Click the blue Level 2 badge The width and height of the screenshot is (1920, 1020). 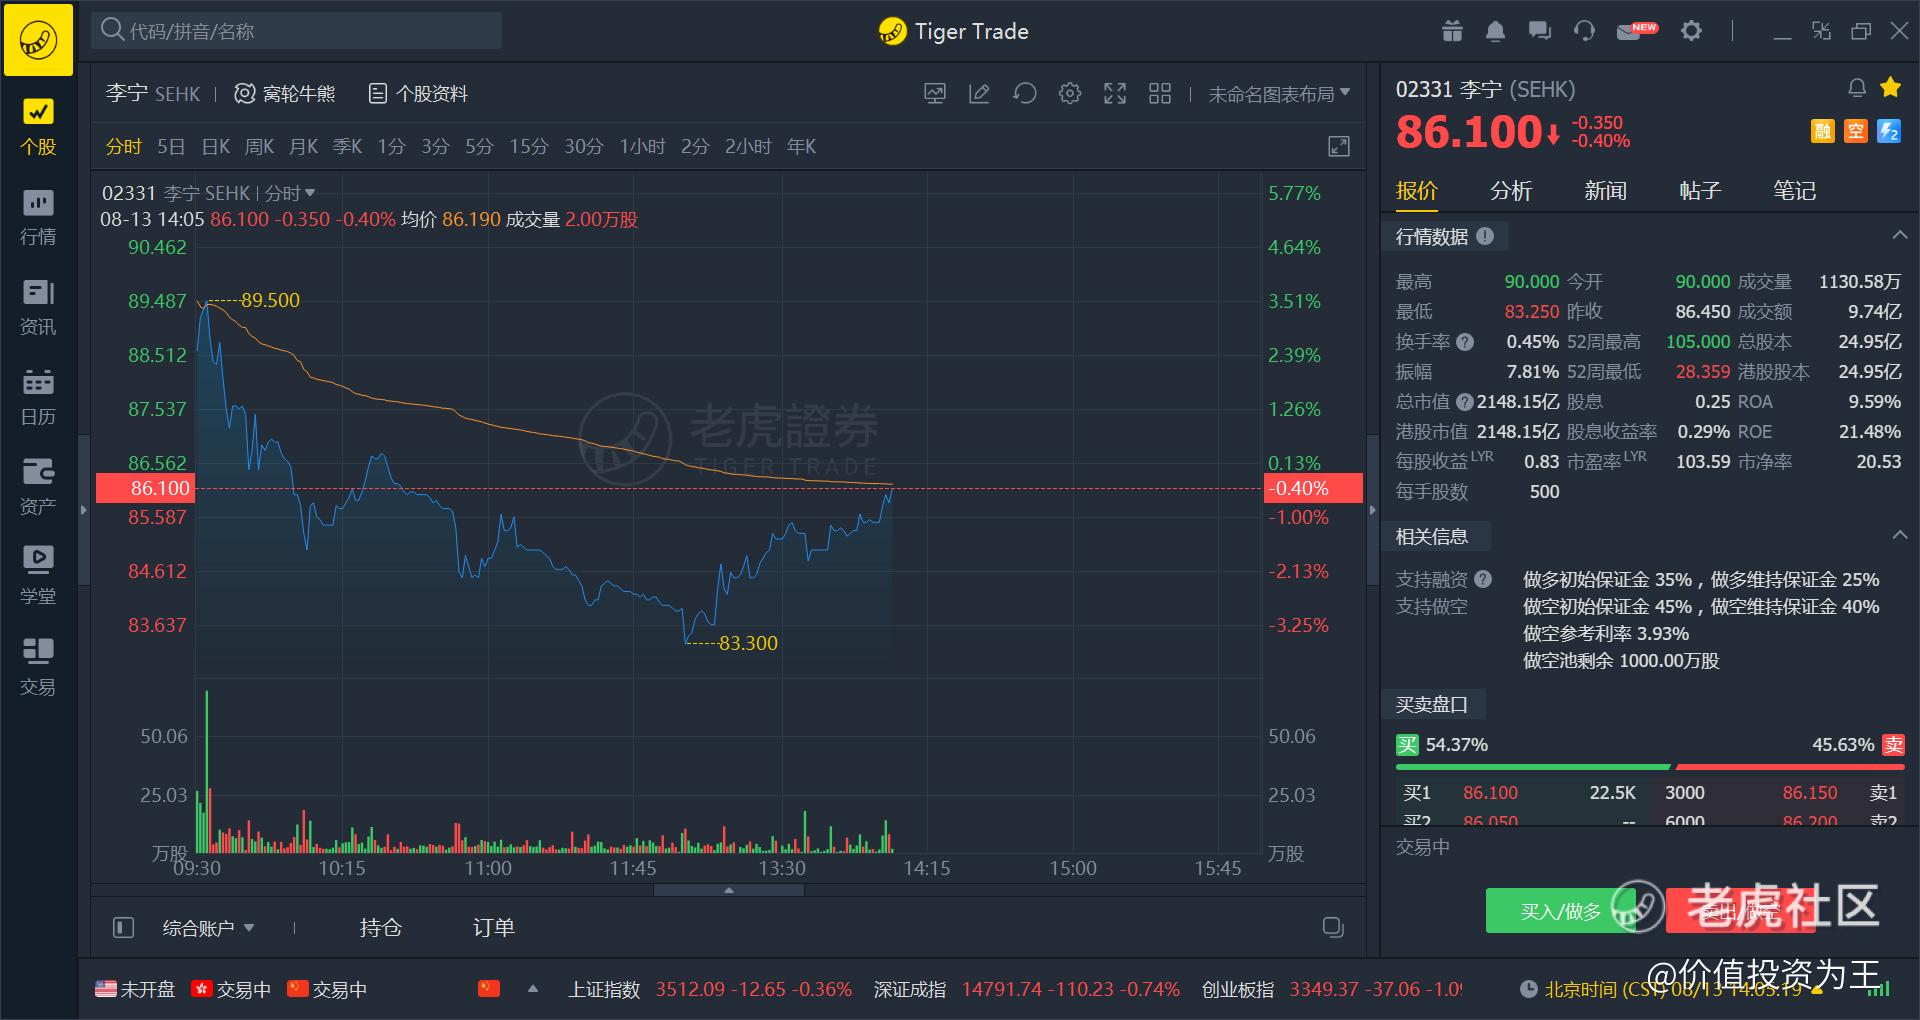click(x=1889, y=131)
